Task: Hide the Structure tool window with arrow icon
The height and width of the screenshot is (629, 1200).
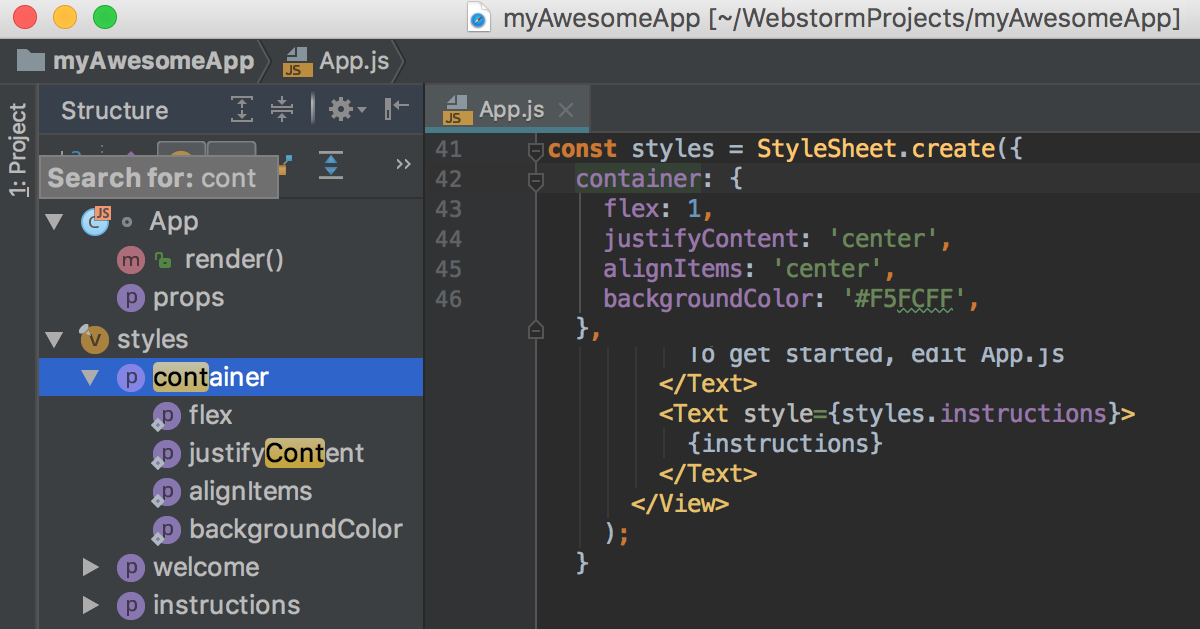Action: pos(397,109)
